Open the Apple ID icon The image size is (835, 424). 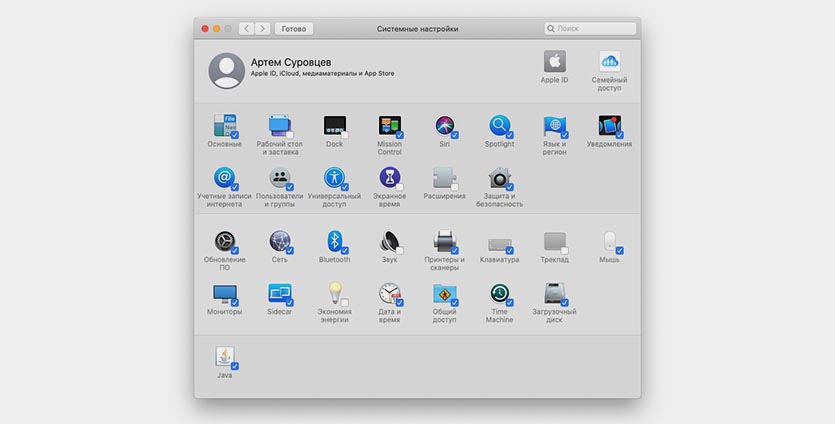tap(554, 61)
